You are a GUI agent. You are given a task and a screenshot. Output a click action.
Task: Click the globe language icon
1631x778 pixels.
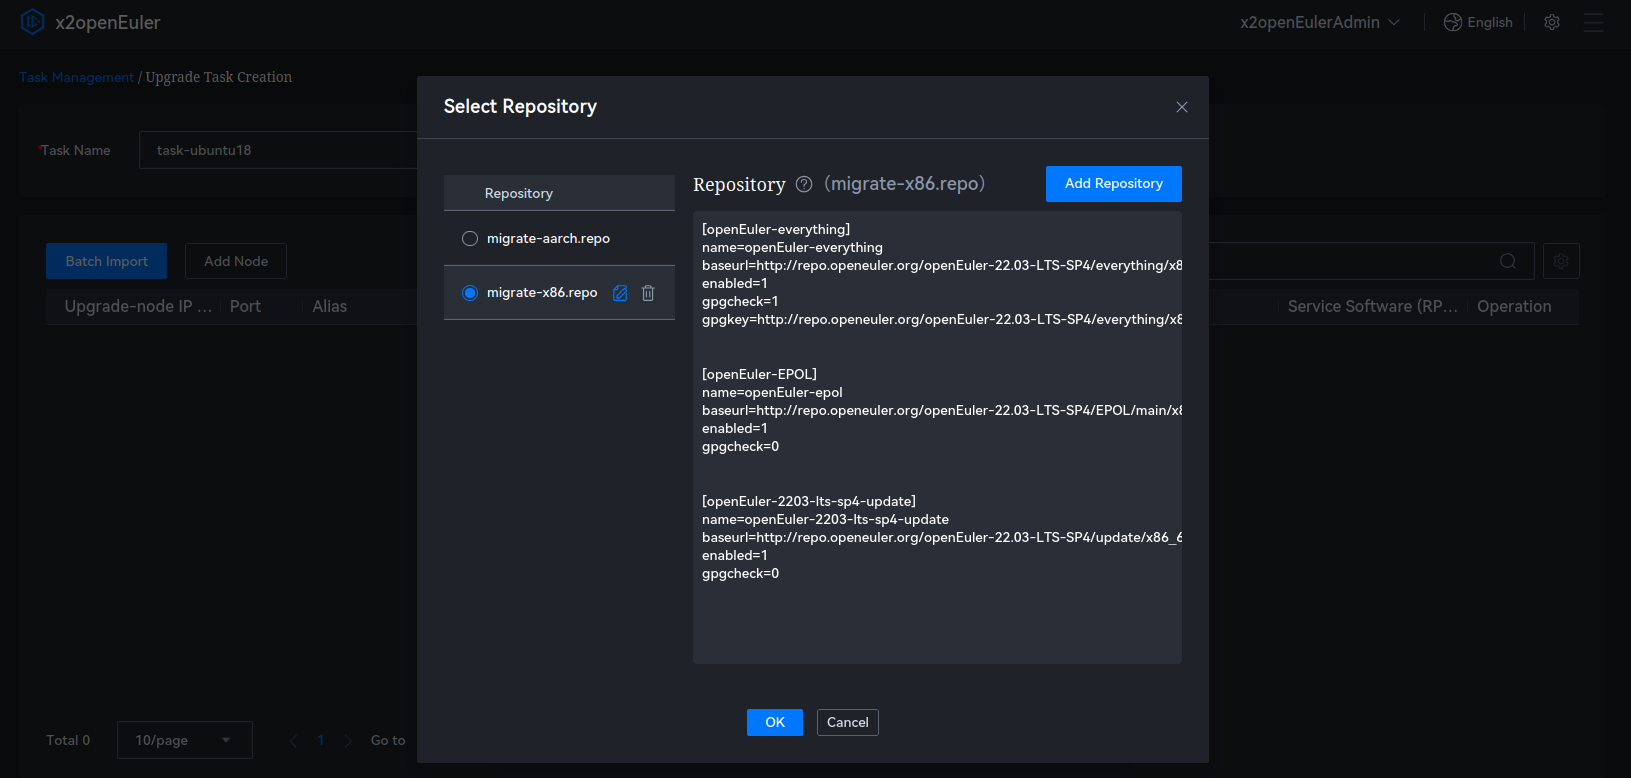pos(1452,22)
